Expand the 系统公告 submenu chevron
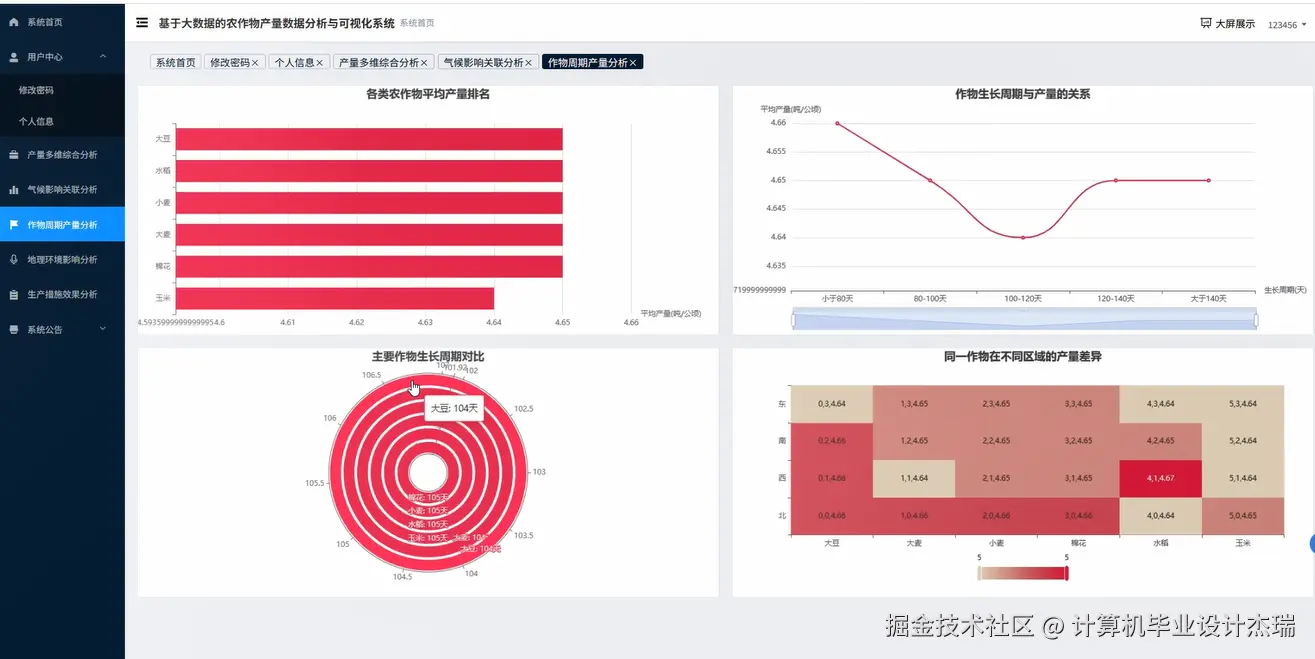1315x659 pixels. 103,329
